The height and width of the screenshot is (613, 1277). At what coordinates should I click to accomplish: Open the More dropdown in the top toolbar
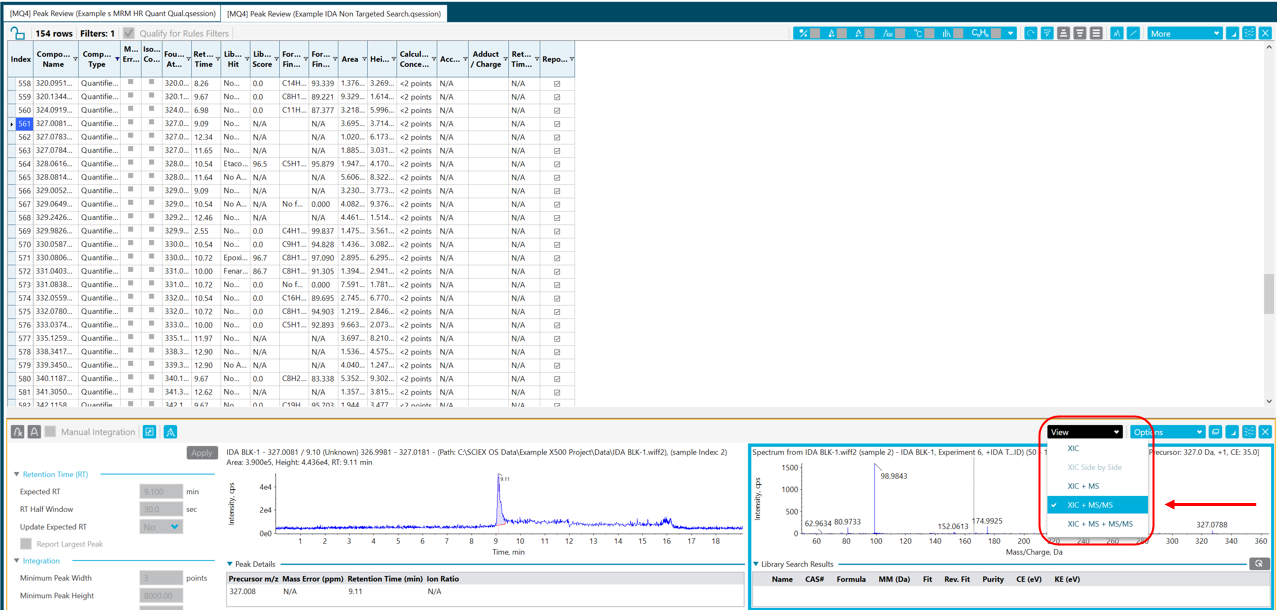tap(1184, 33)
